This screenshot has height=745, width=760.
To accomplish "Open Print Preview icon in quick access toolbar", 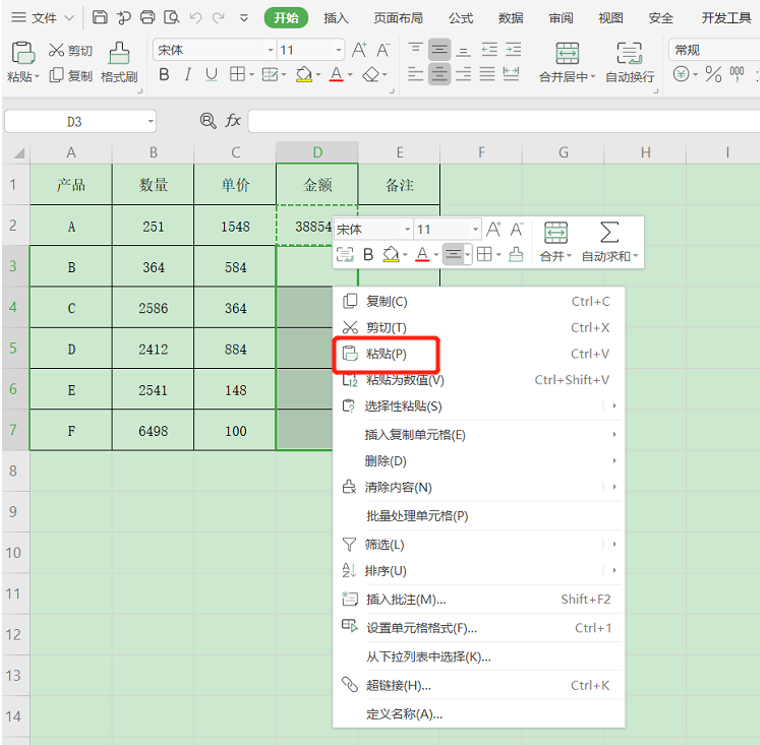I will coord(171,17).
